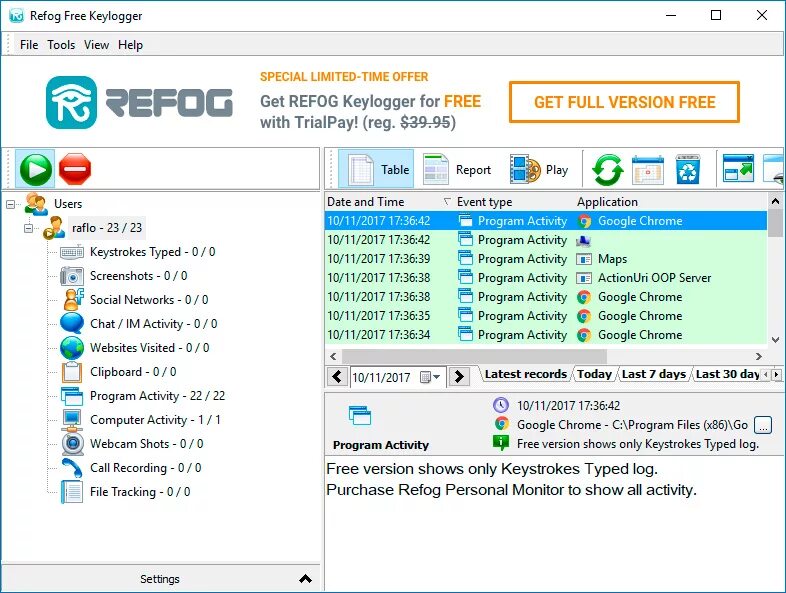Click the ellipsis button beside Chrome path

coord(762,425)
